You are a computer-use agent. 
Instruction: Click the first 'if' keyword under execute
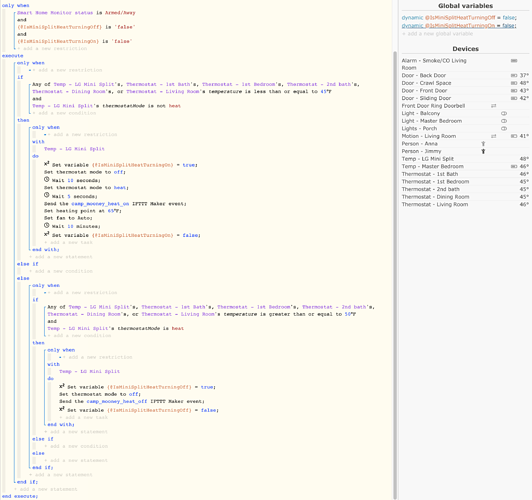click(x=20, y=77)
